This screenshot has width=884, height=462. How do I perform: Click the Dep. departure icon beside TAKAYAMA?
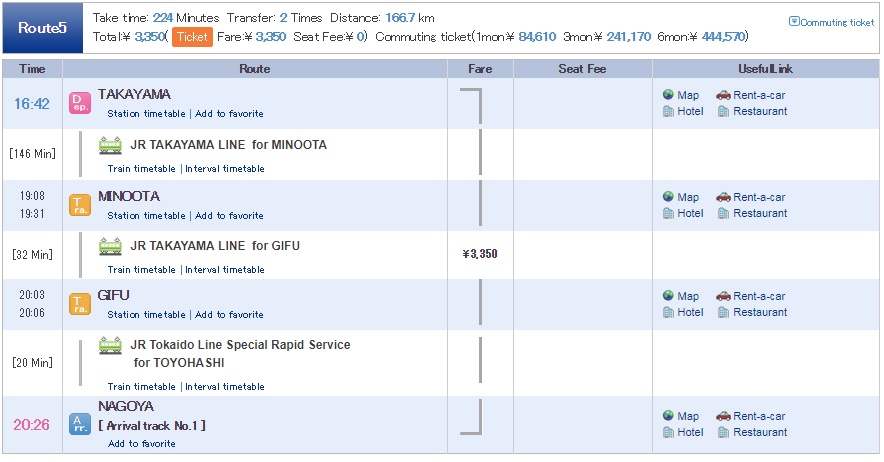click(80, 103)
